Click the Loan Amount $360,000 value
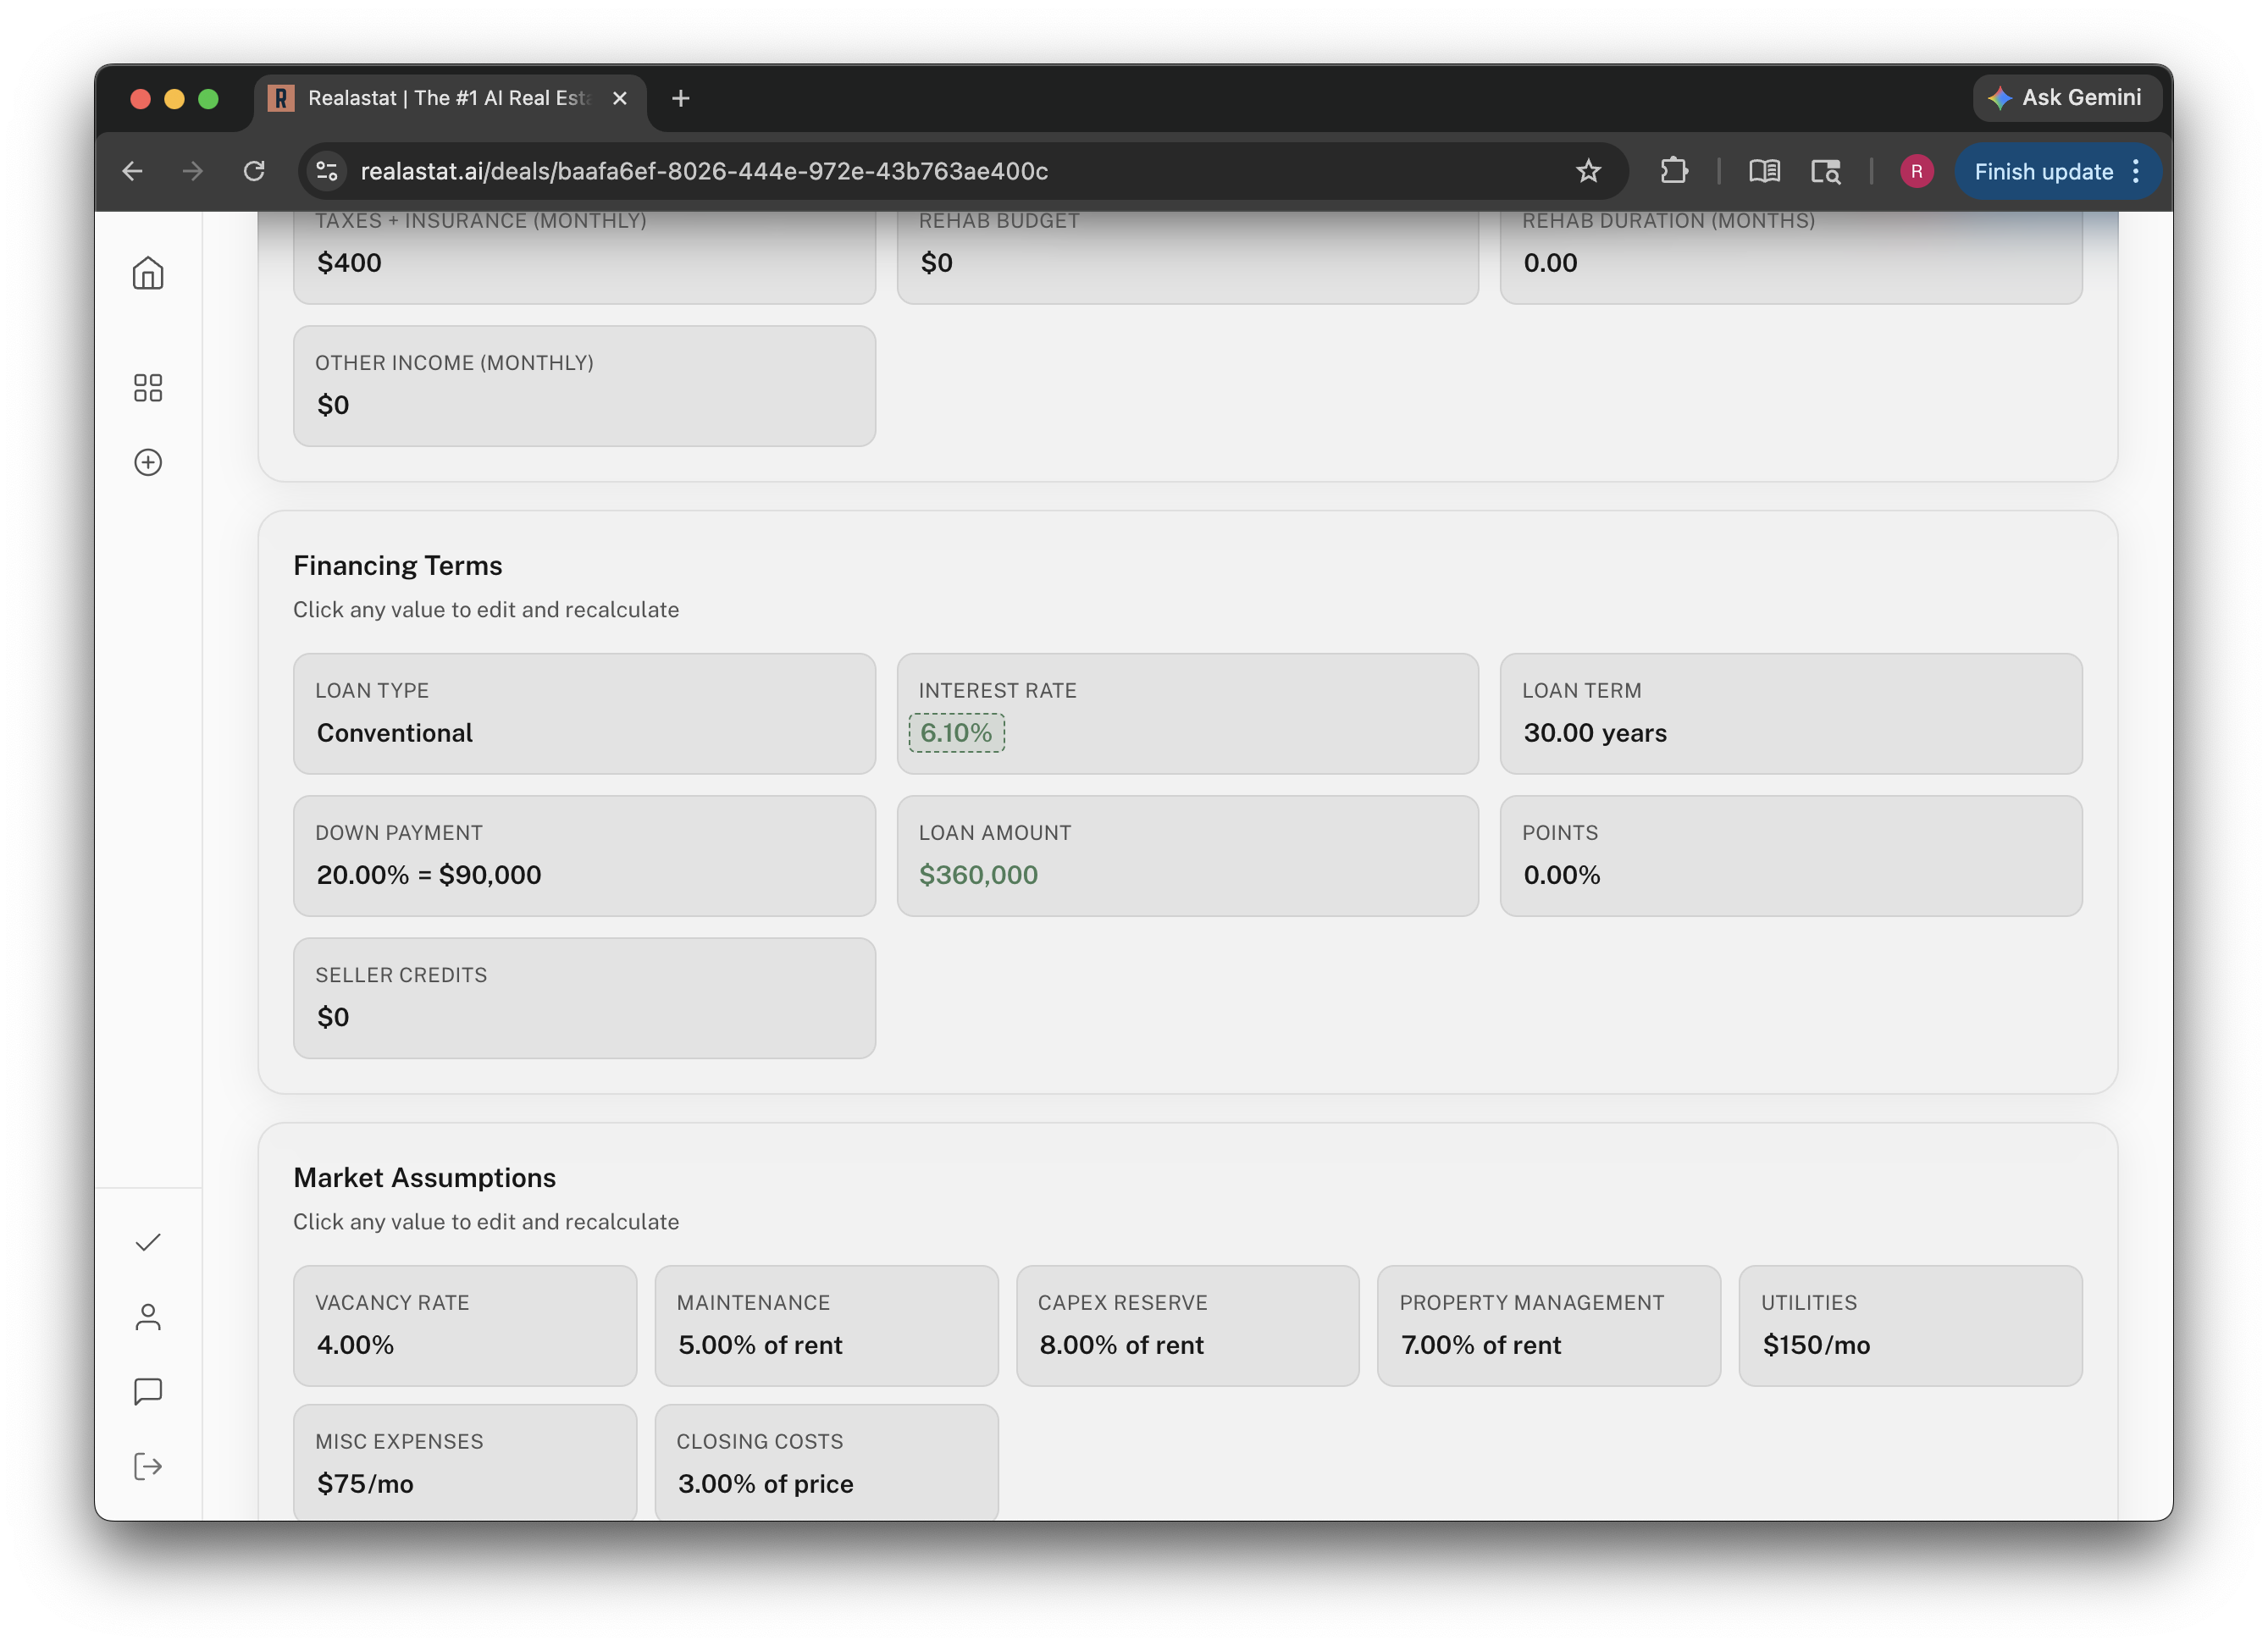The width and height of the screenshot is (2268, 1646). (x=978, y=875)
